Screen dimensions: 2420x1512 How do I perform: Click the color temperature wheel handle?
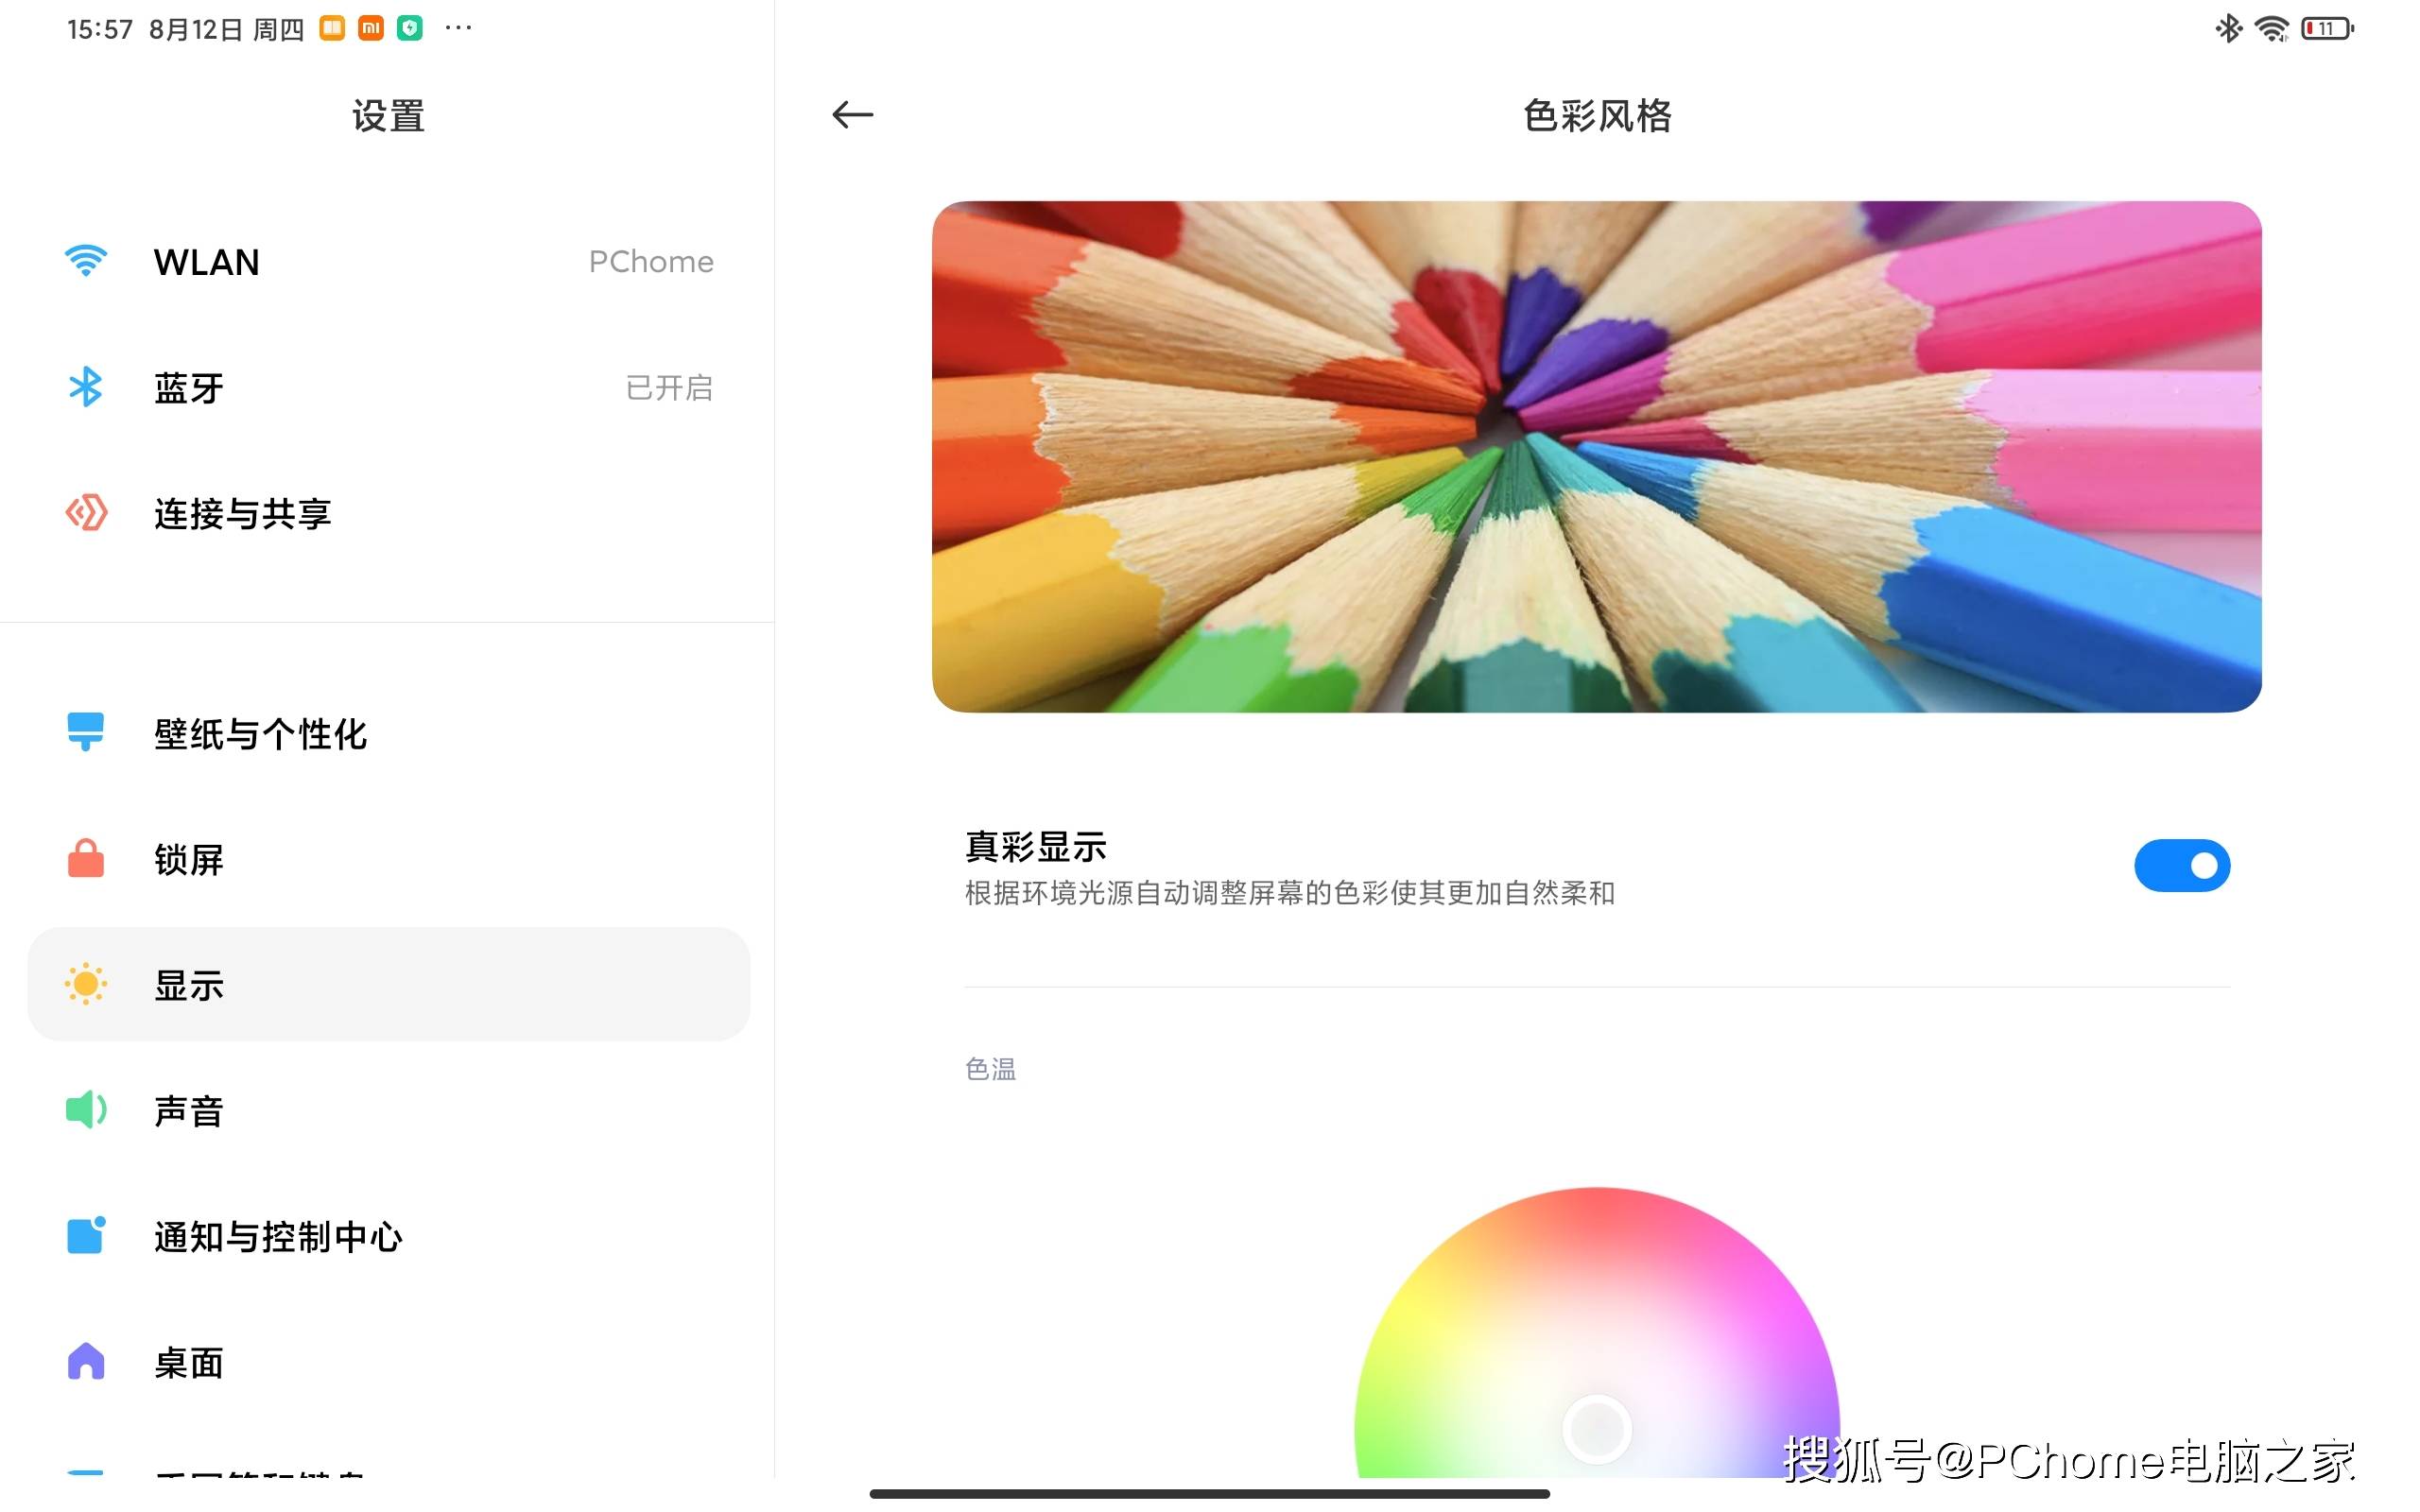click(x=1597, y=1429)
